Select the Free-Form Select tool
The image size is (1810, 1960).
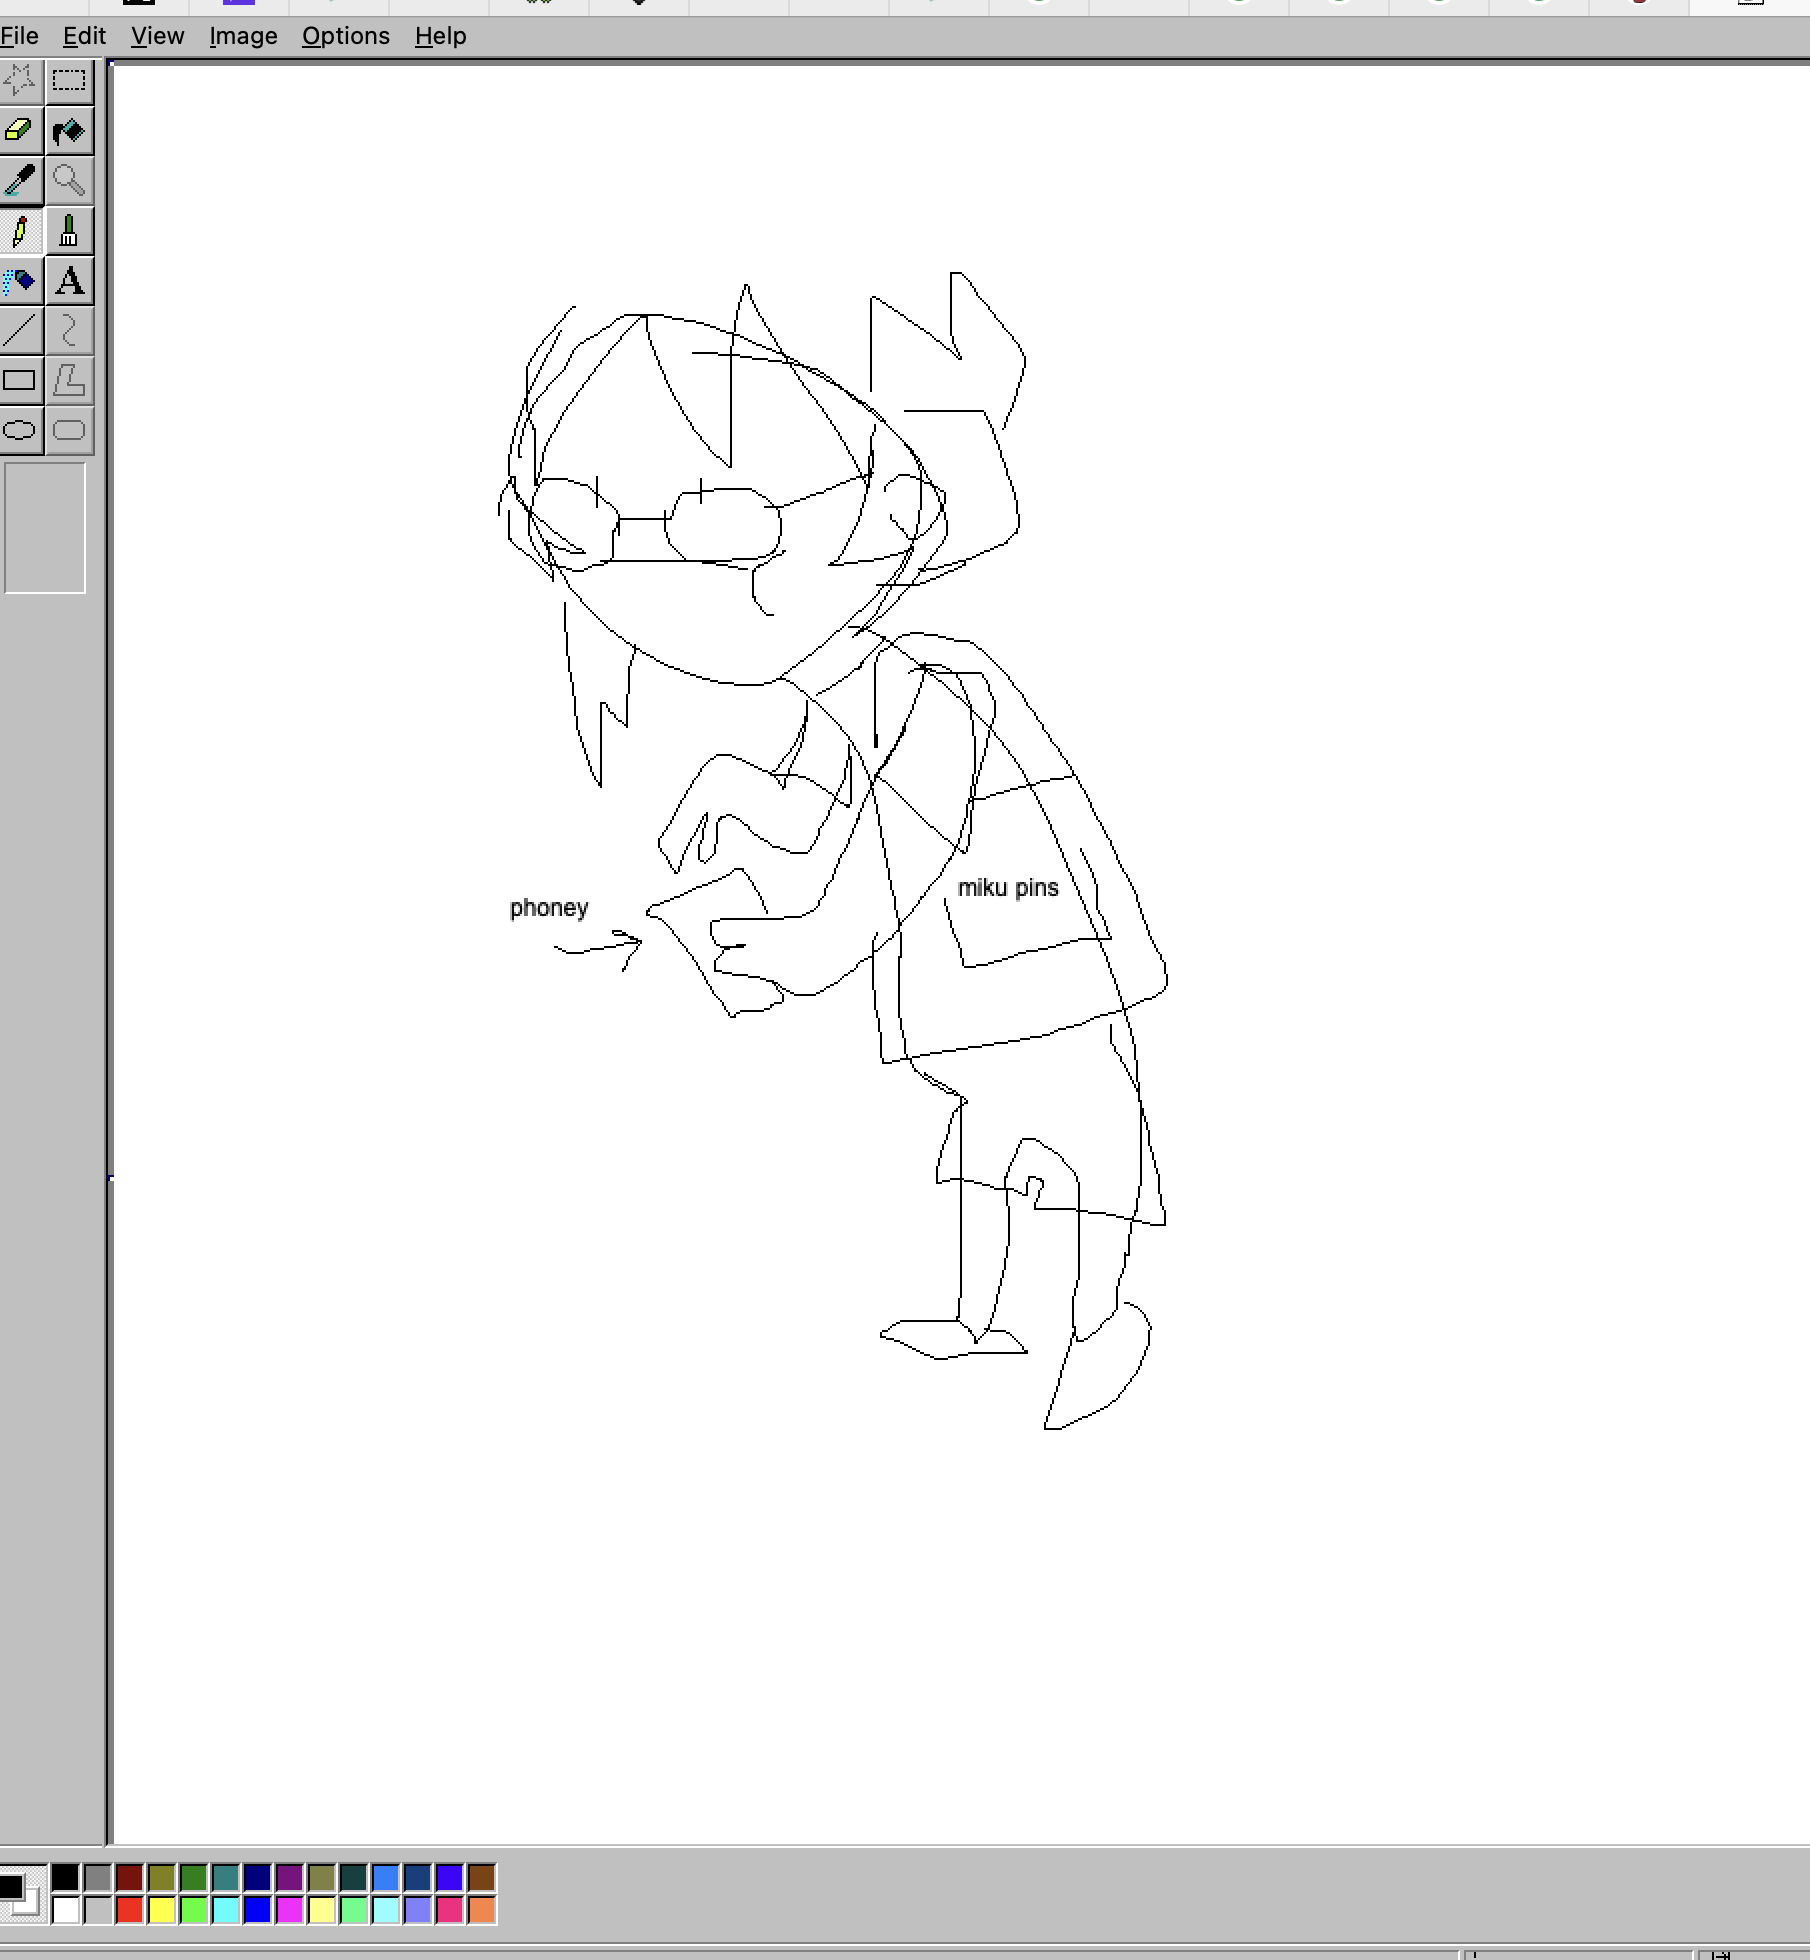click(x=20, y=80)
